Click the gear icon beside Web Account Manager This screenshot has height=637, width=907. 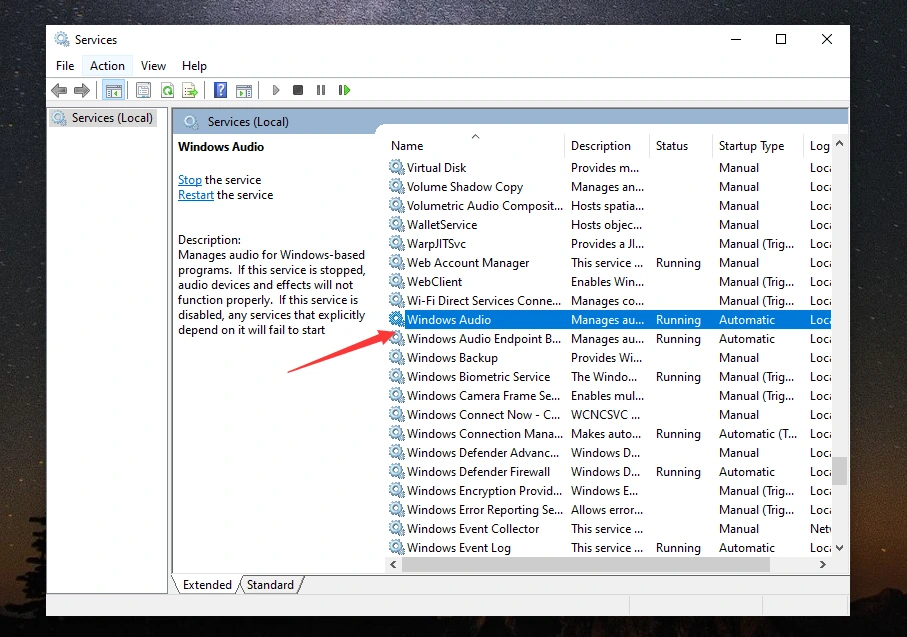396,263
